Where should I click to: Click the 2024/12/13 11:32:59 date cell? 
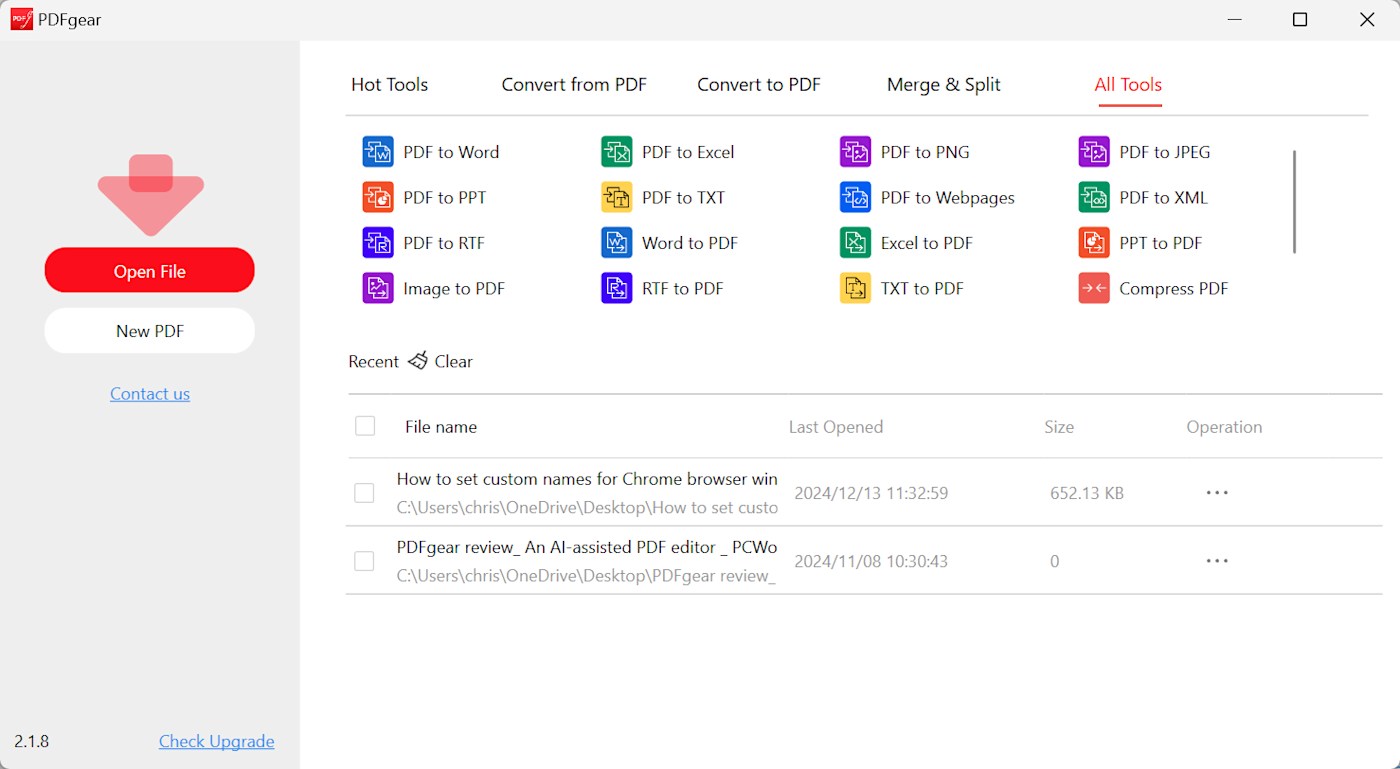point(871,493)
